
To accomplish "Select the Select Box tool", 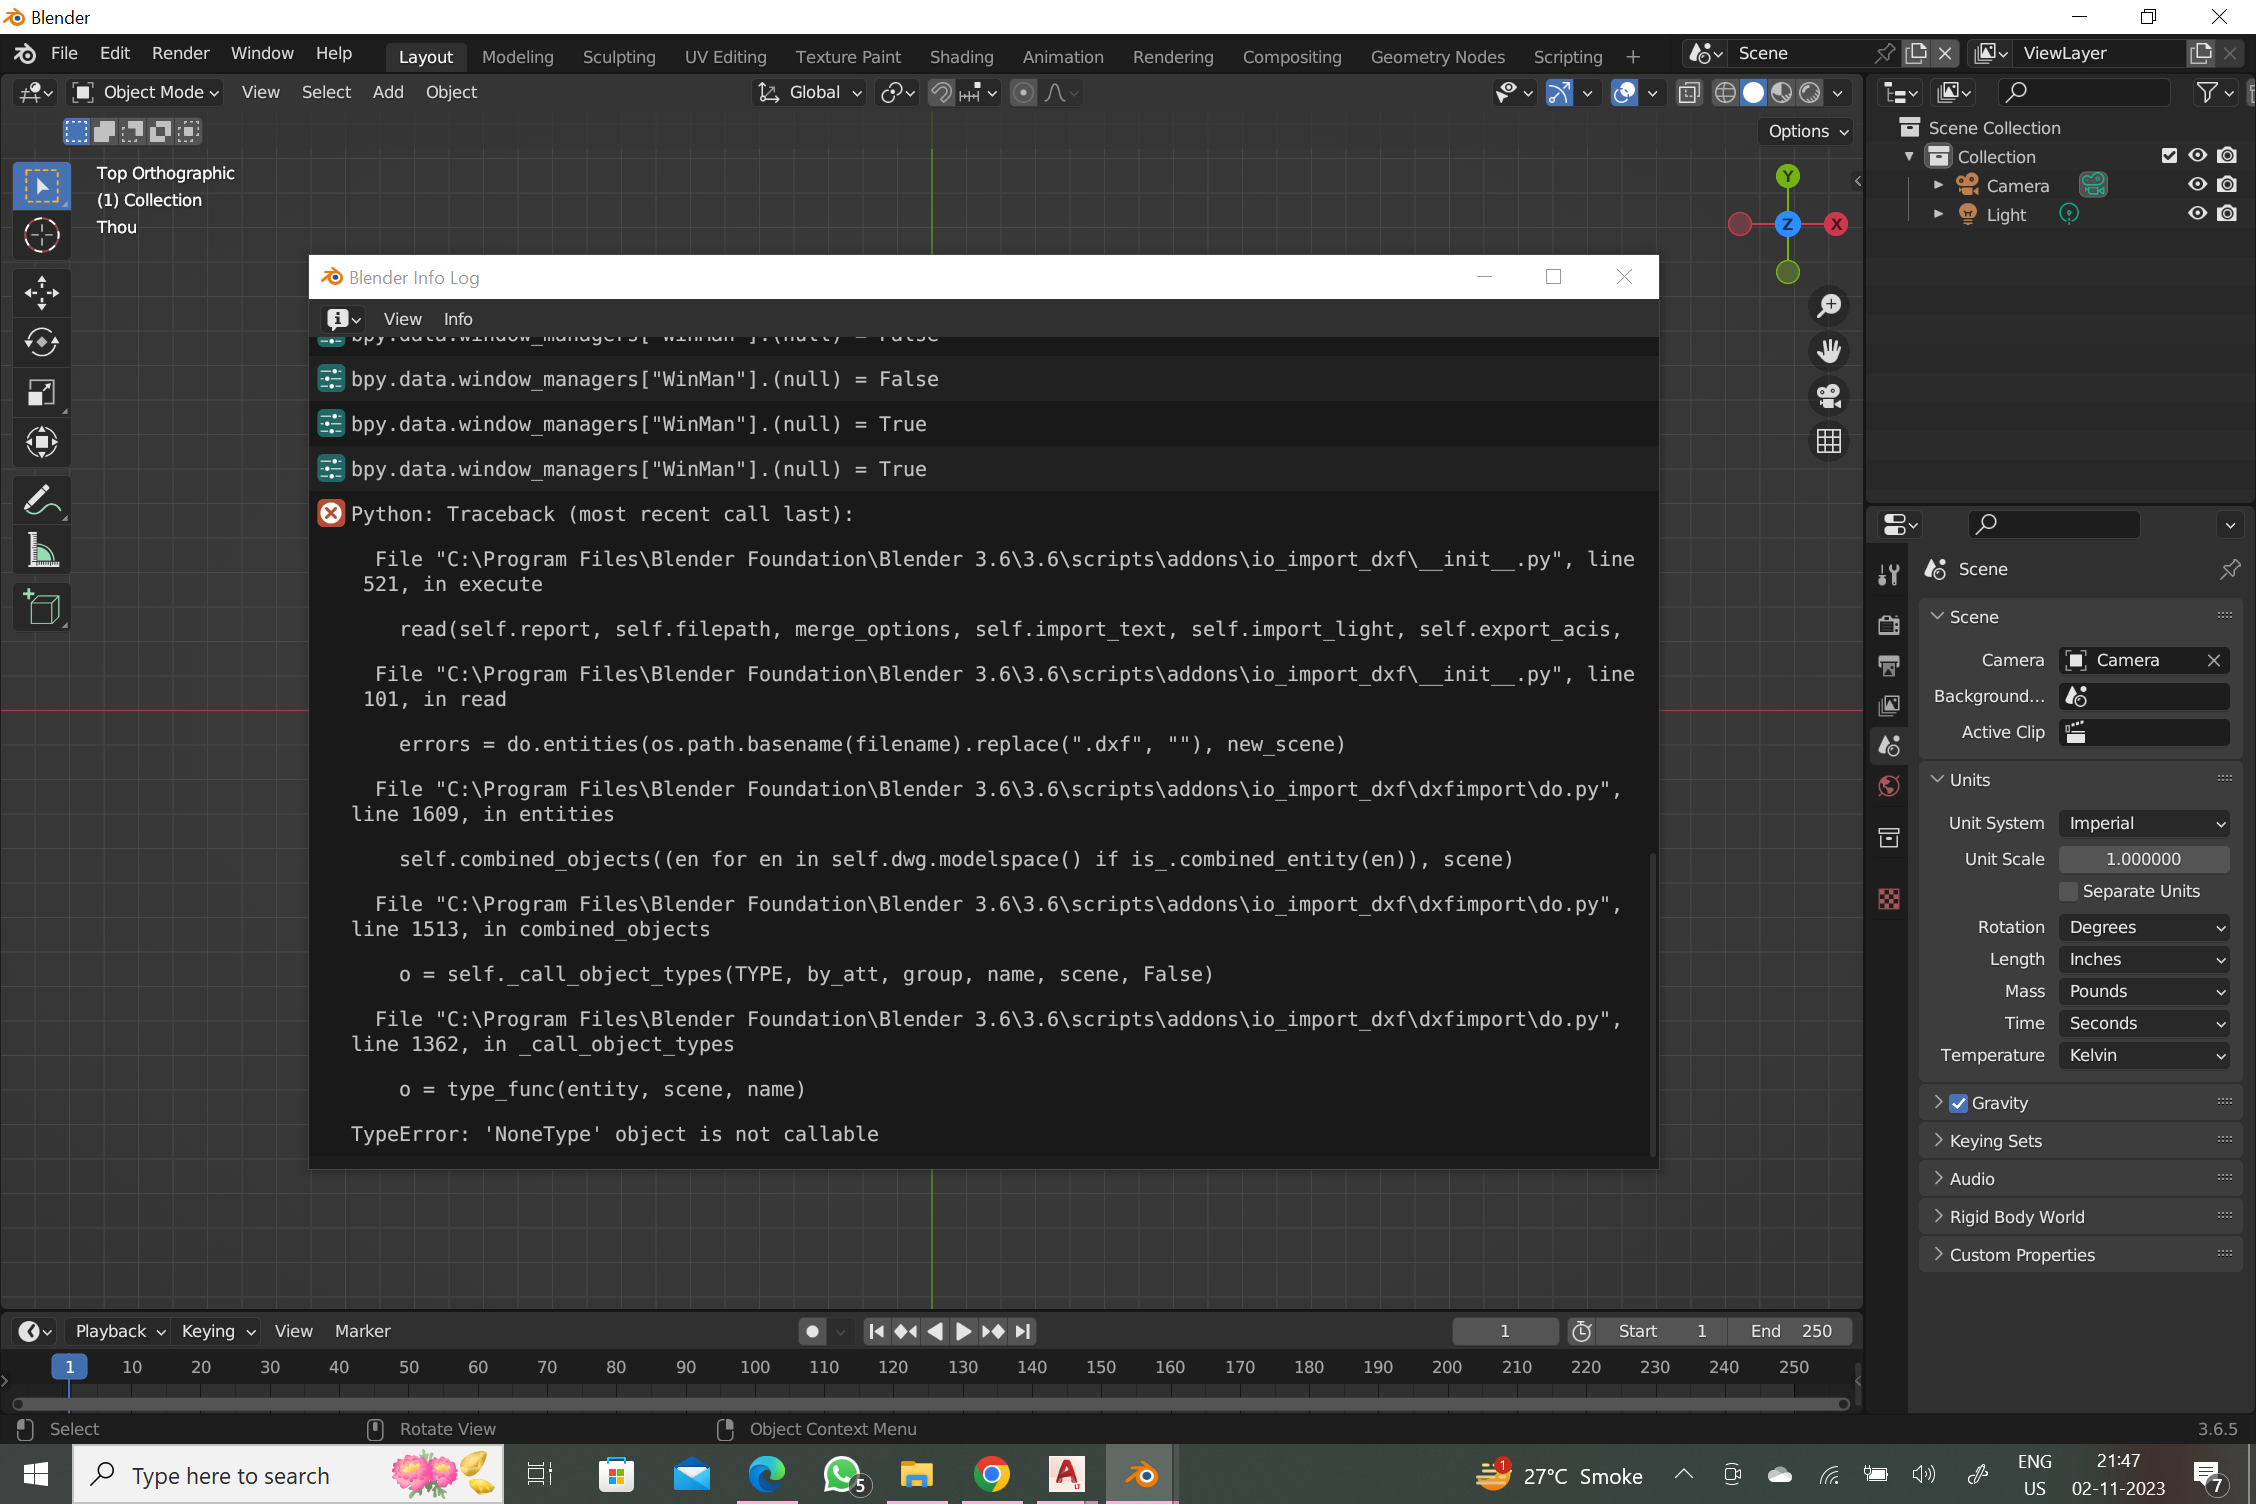I will [42, 186].
